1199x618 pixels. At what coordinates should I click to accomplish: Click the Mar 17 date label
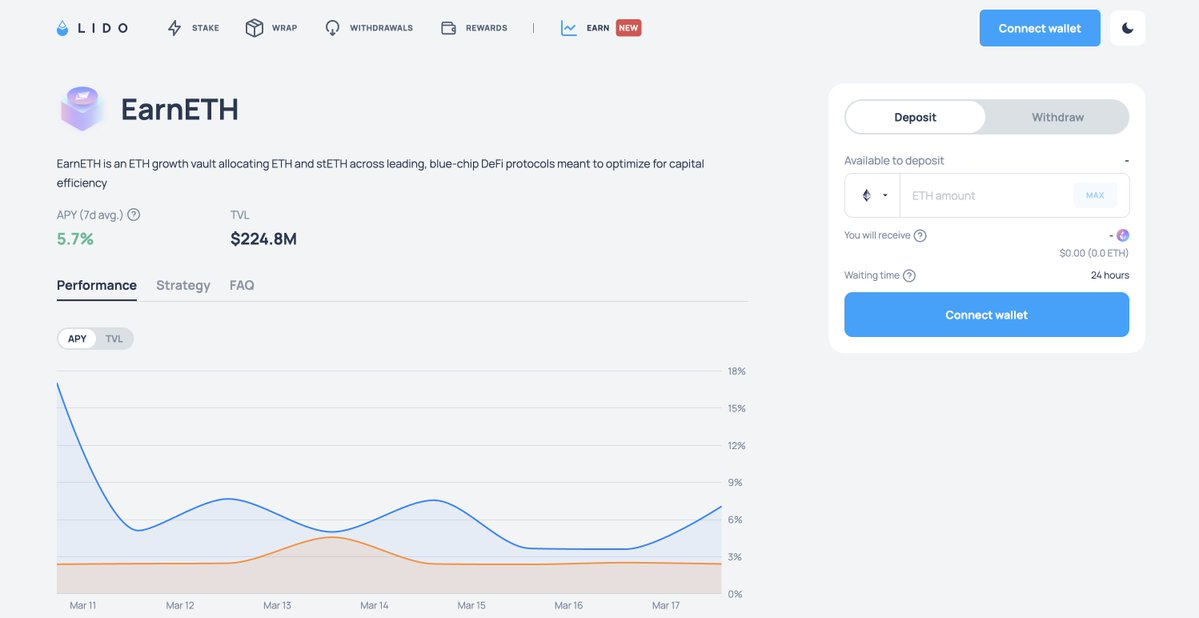[665, 605]
